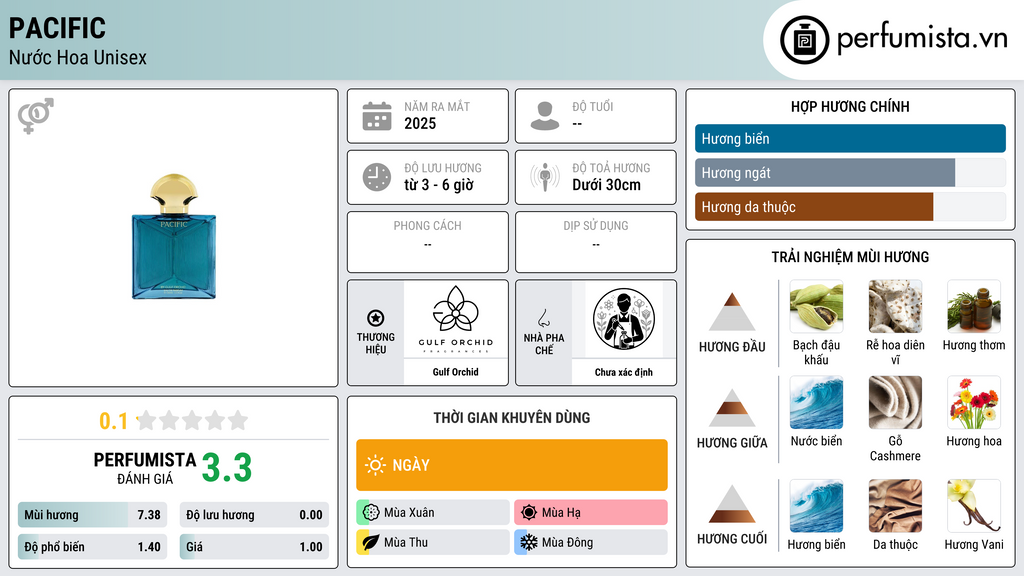Click the star rating row
Image resolution: width=1024 pixels, height=576 pixels.
[173, 421]
